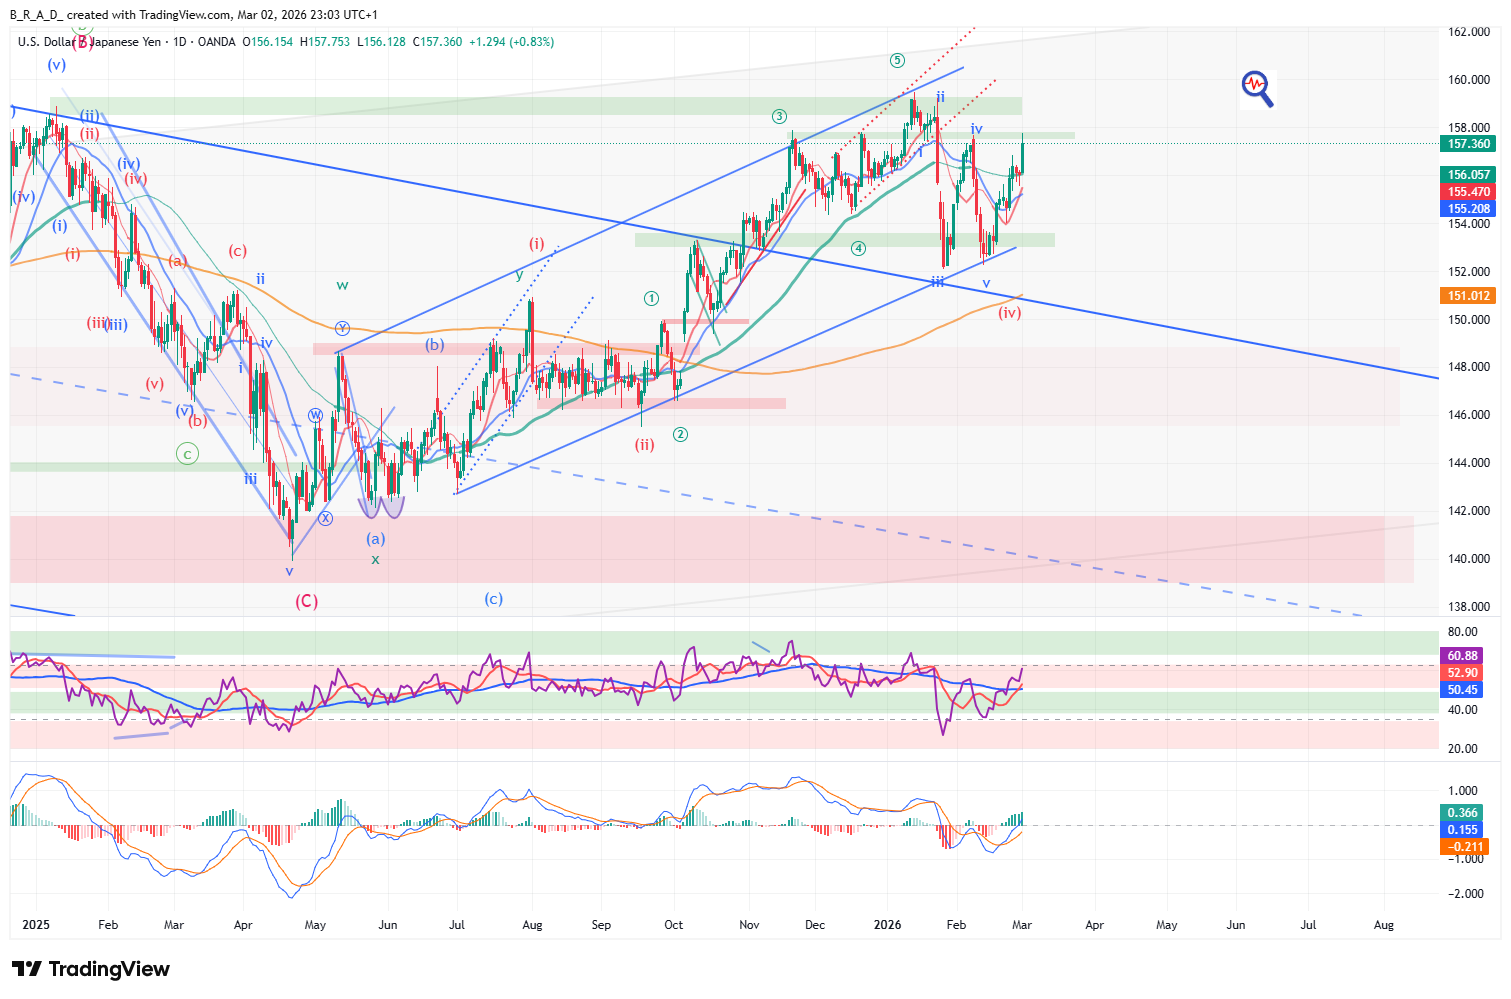This screenshot has width=1511, height=999.
Task: Select the circled 1 wave label
Action: [652, 298]
